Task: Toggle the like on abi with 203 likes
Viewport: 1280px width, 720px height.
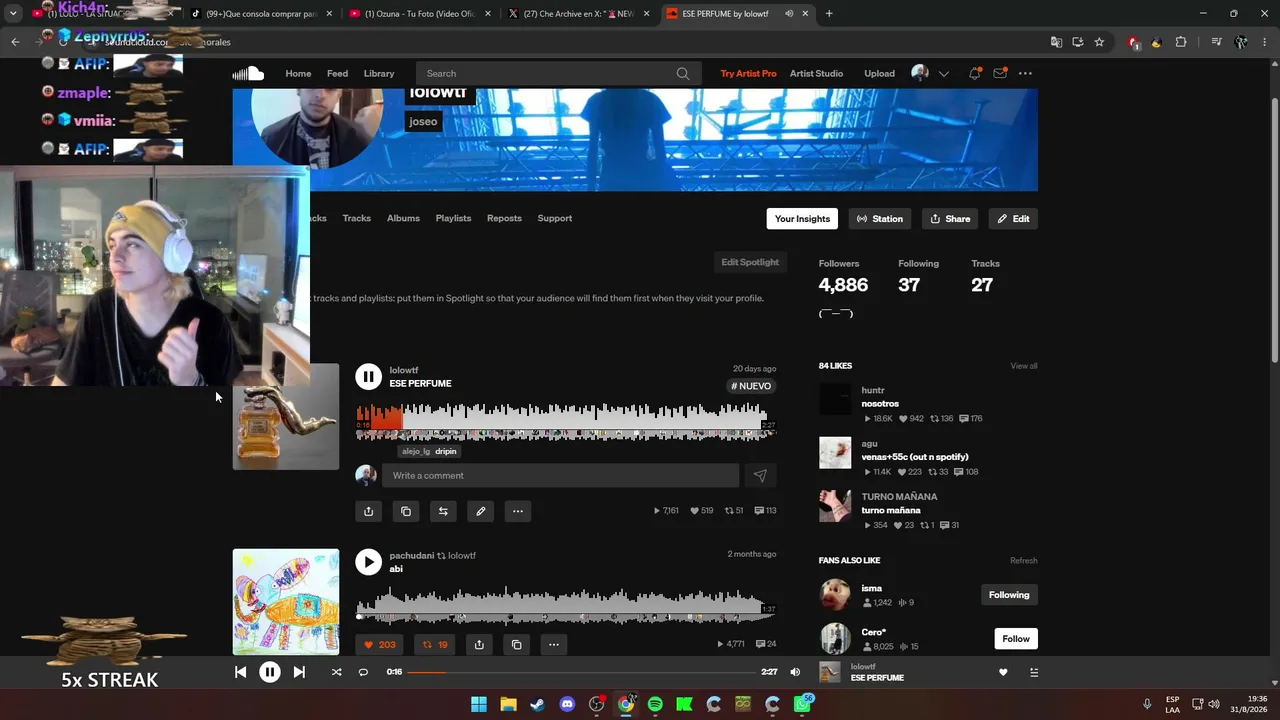Action: pyautogui.click(x=380, y=645)
